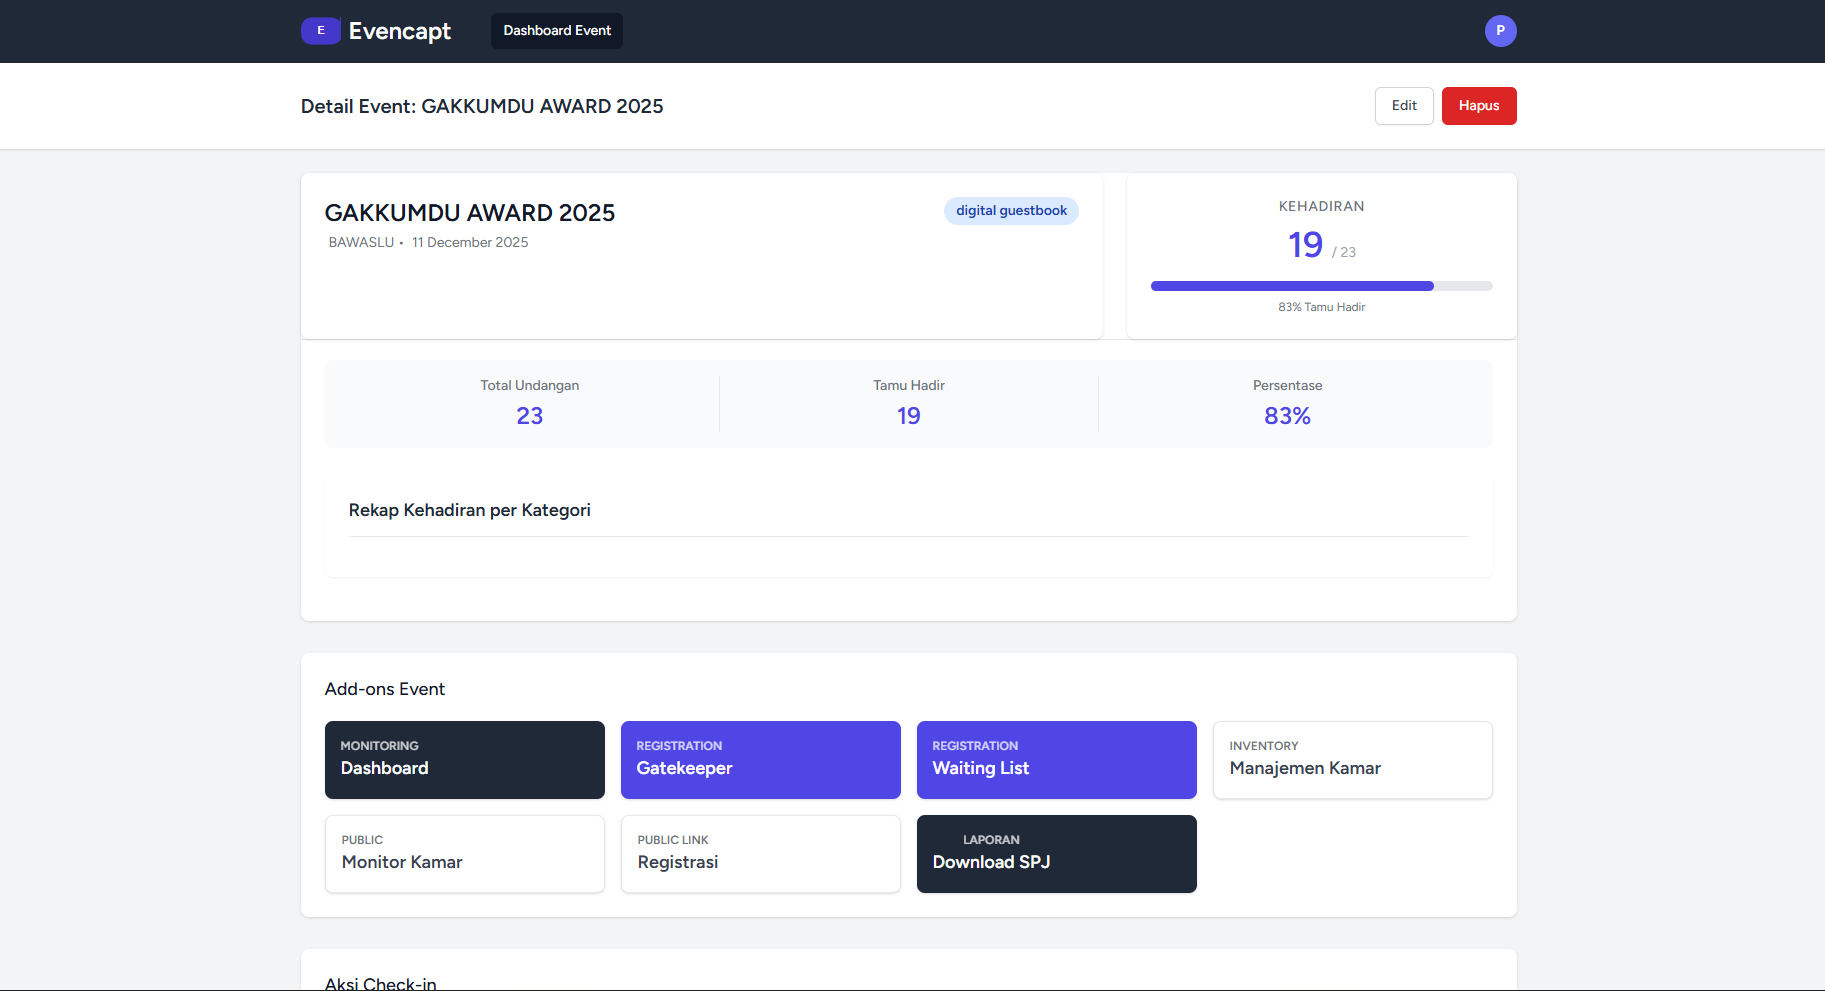Click the Edit button
The image size is (1825, 991).
(1404, 105)
